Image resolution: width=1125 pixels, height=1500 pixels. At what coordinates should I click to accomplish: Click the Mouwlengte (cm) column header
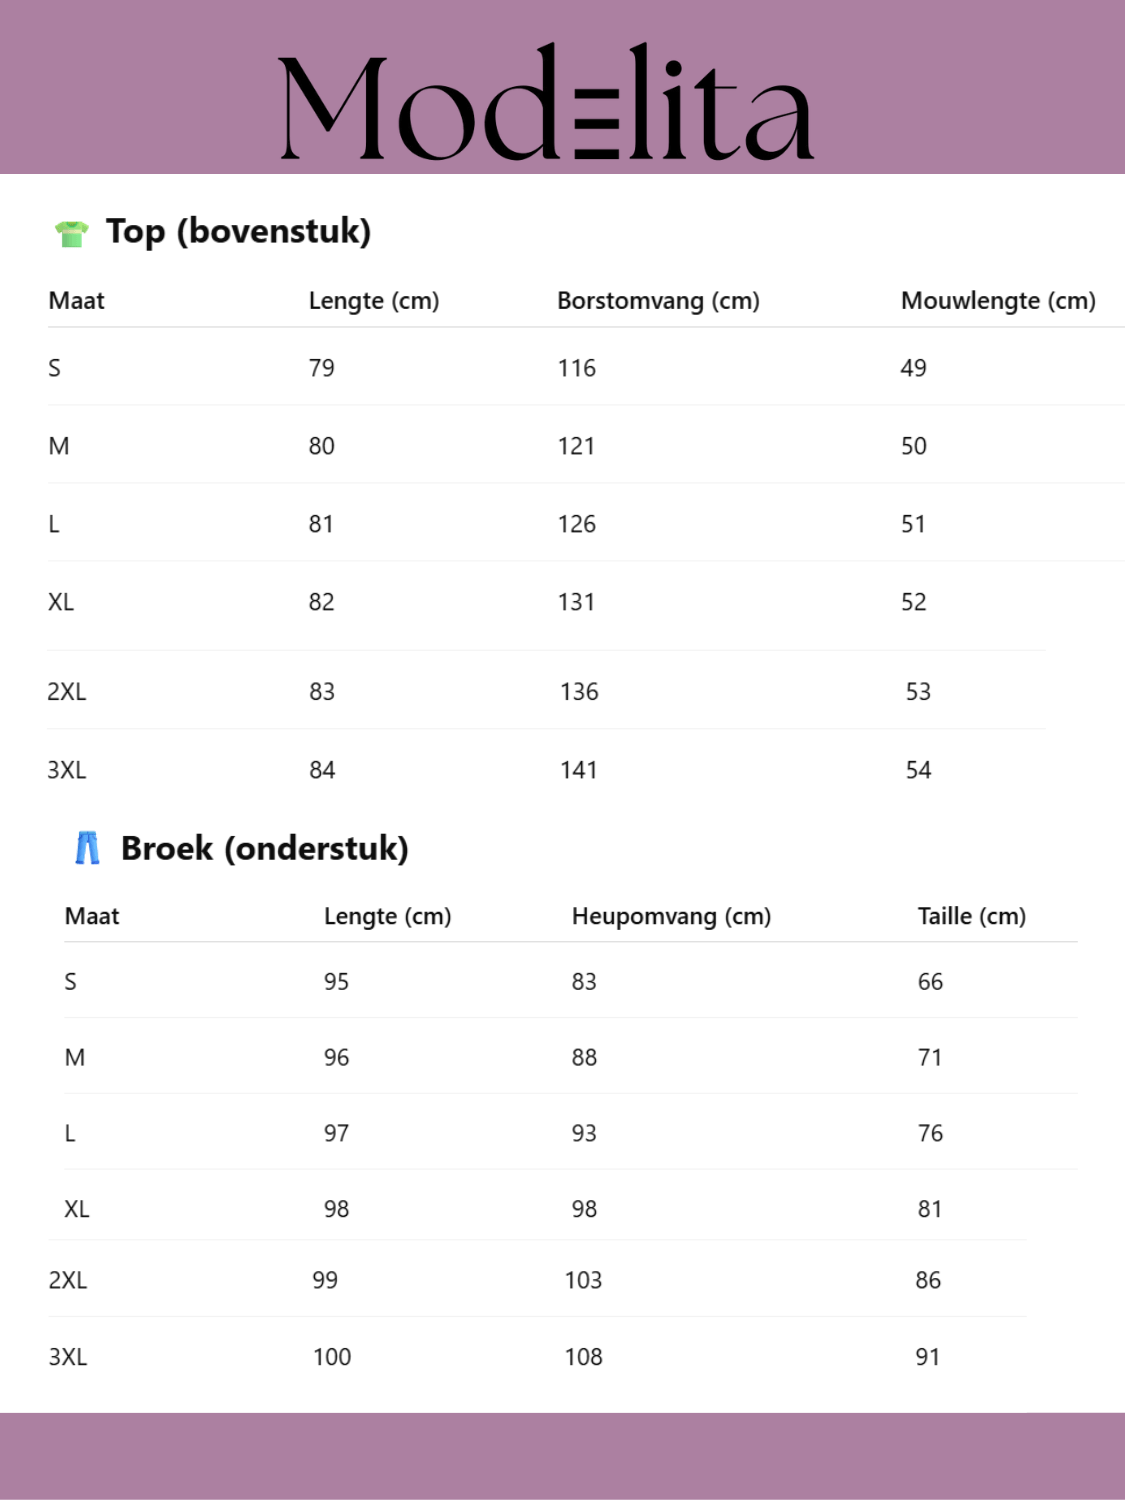(x=997, y=301)
